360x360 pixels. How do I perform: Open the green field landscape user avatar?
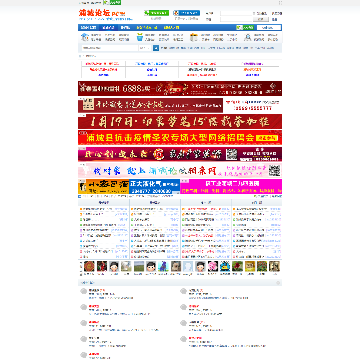(139, 266)
